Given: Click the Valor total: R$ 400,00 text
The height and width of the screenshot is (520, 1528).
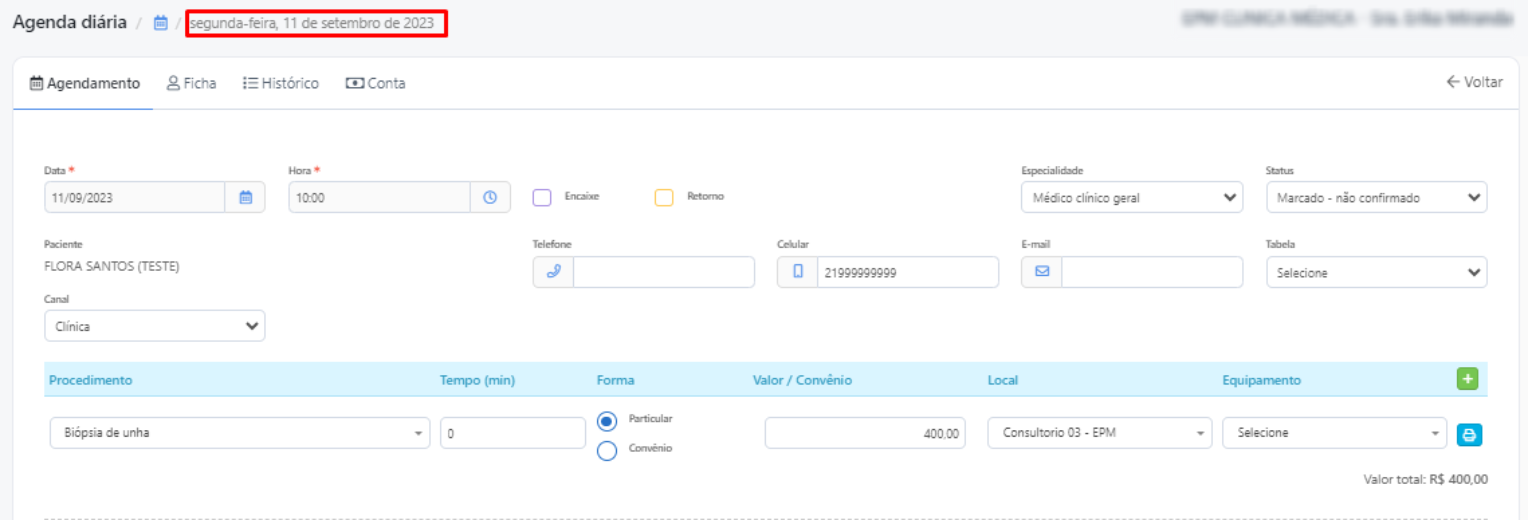Looking at the screenshot, I should 1426,480.
